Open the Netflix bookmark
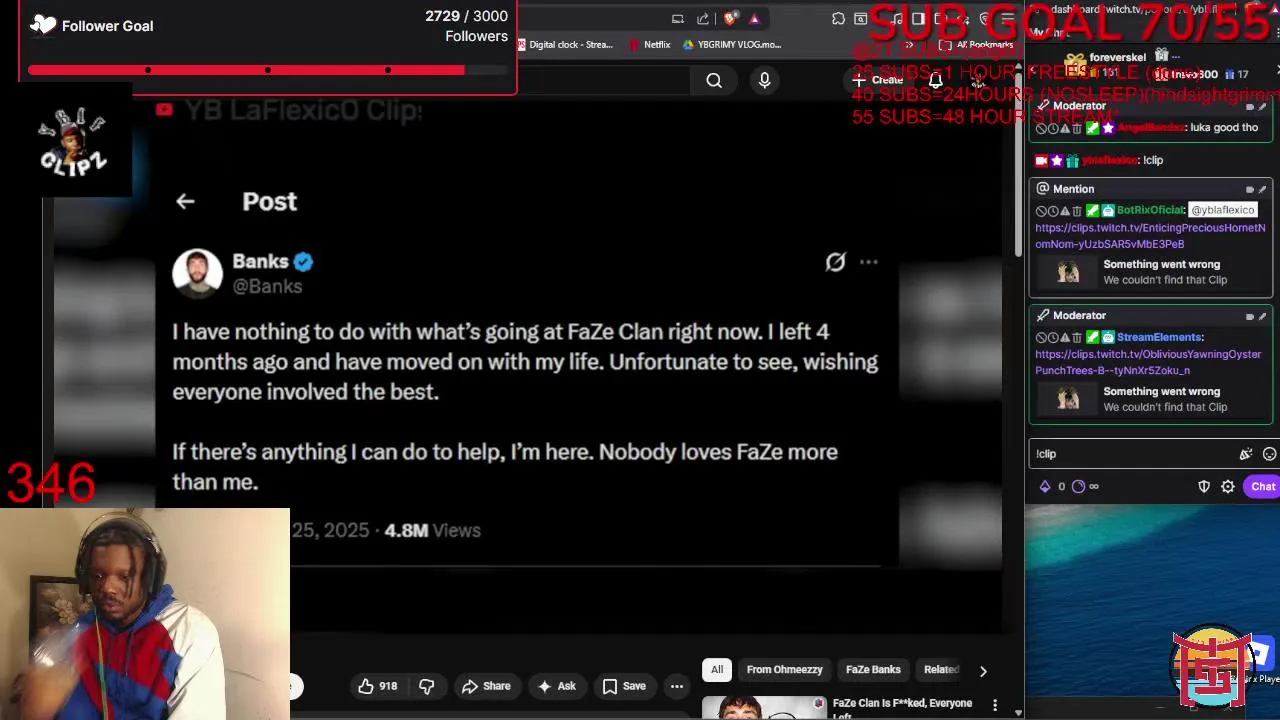This screenshot has width=1280, height=720. (x=650, y=44)
